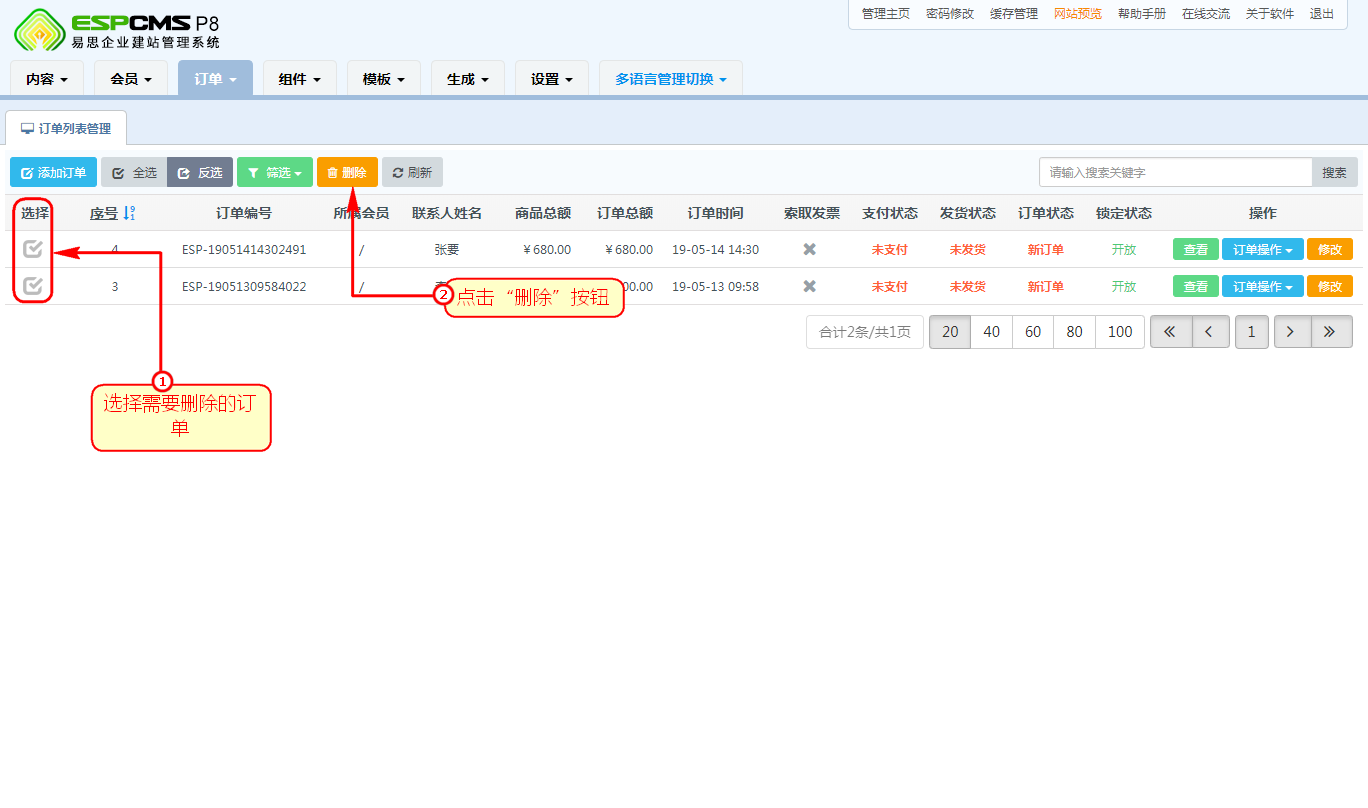Open 网站预览 link
This screenshot has height=808, width=1368.
pyautogui.click(x=1078, y=14)
